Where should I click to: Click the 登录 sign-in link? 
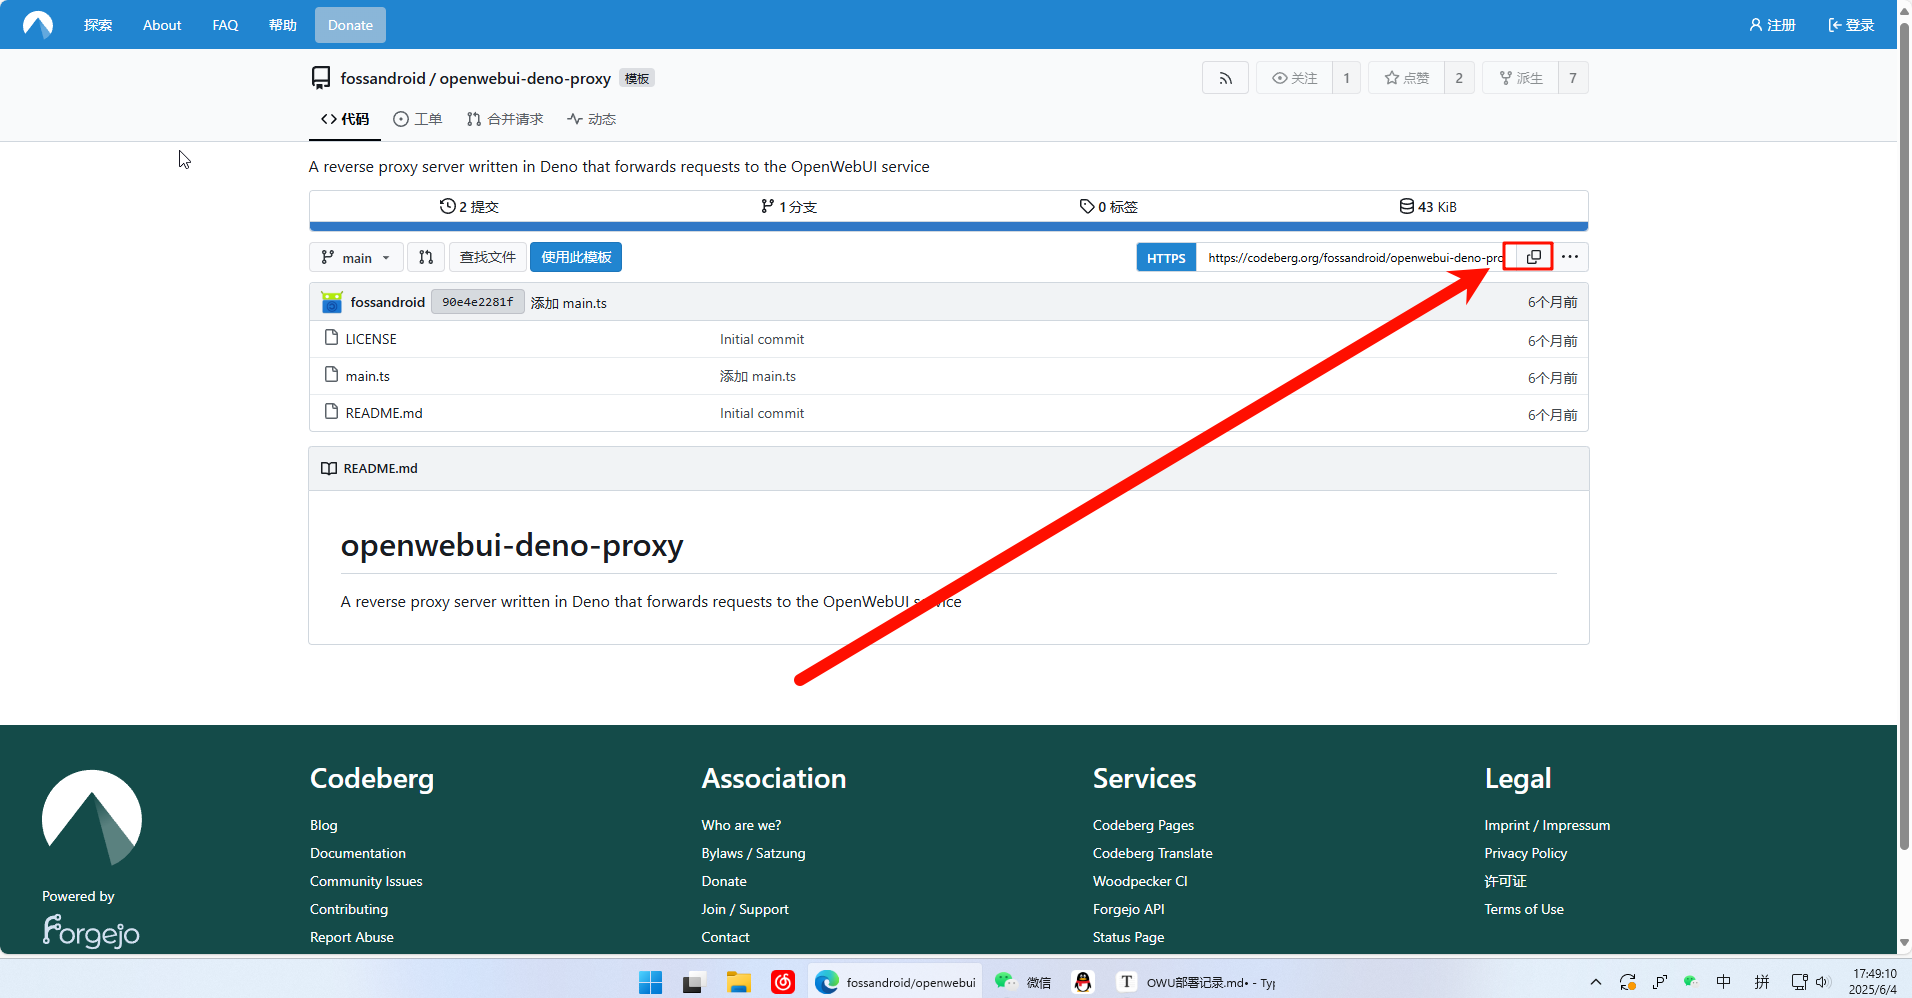click(x=1851, y=25)
